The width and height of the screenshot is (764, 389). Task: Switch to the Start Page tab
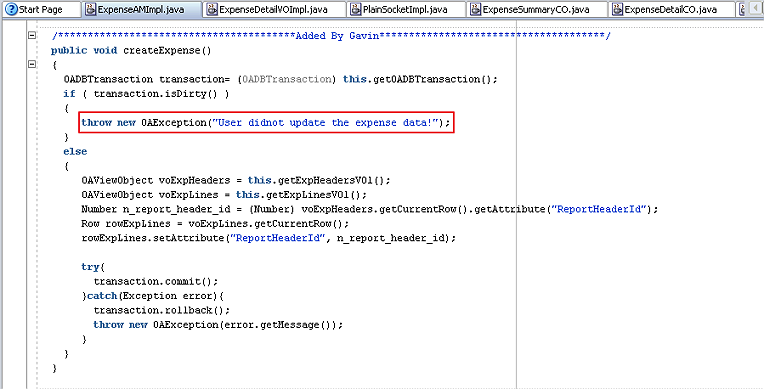(41, 9)
